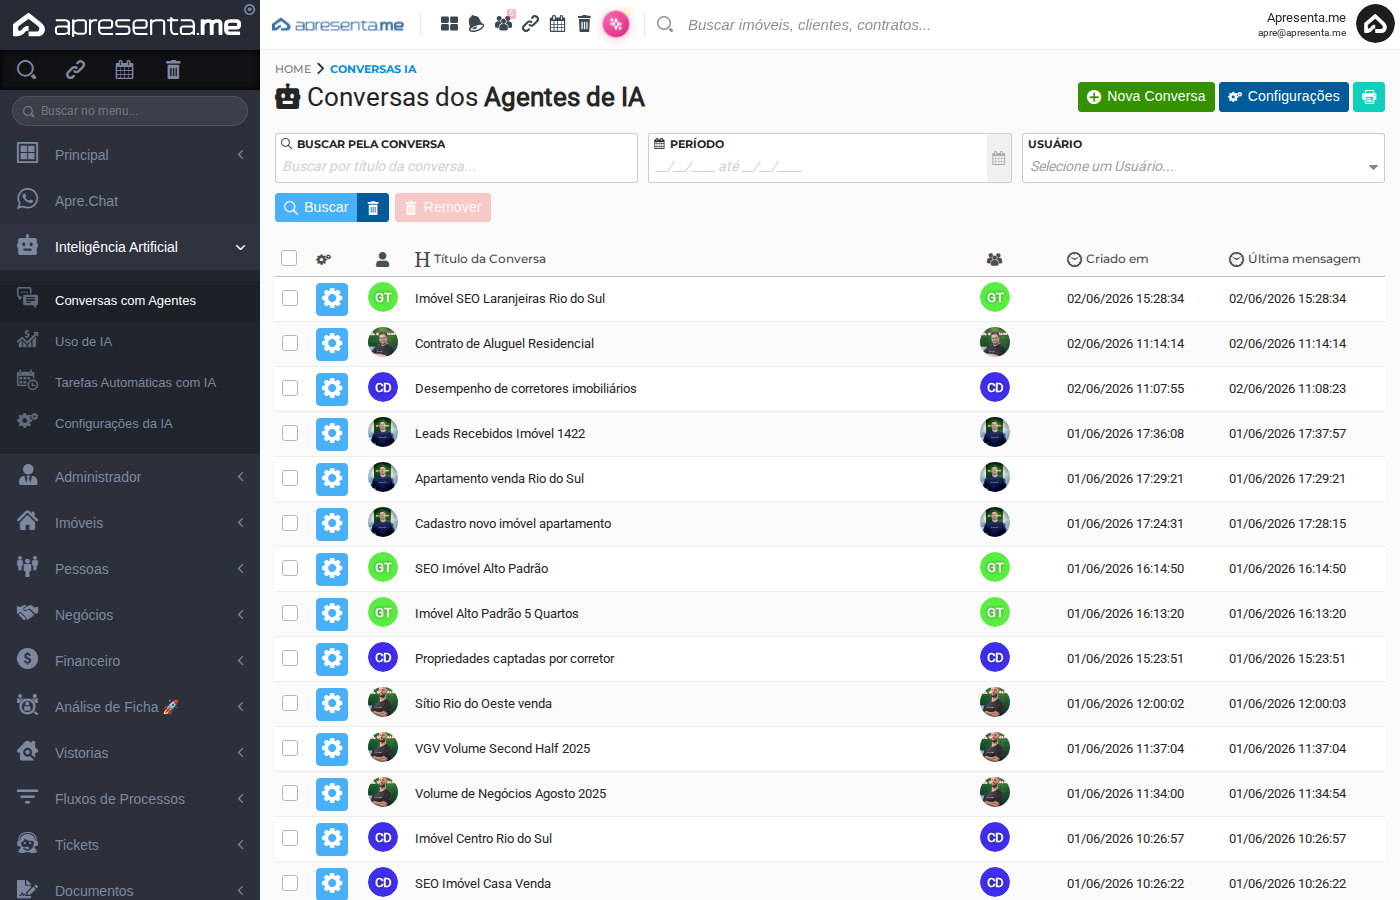Click blue Configurações button
Screen dimensions: 1400x900
tap(1284, 97)
